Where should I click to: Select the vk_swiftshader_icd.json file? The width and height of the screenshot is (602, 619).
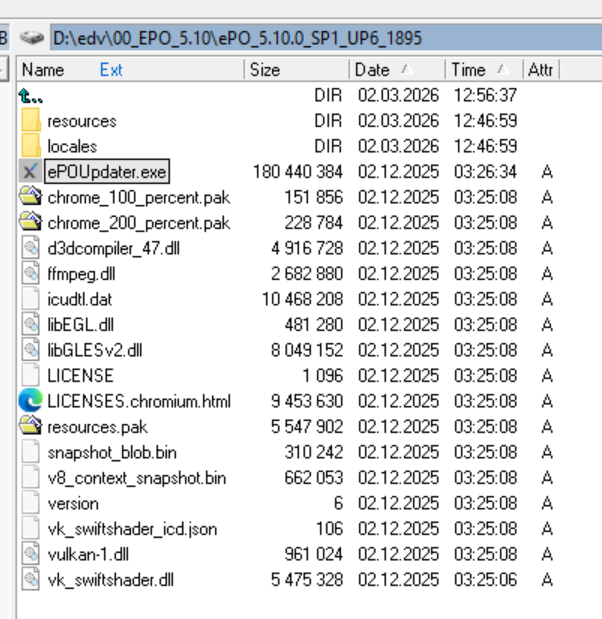point(132,528)
